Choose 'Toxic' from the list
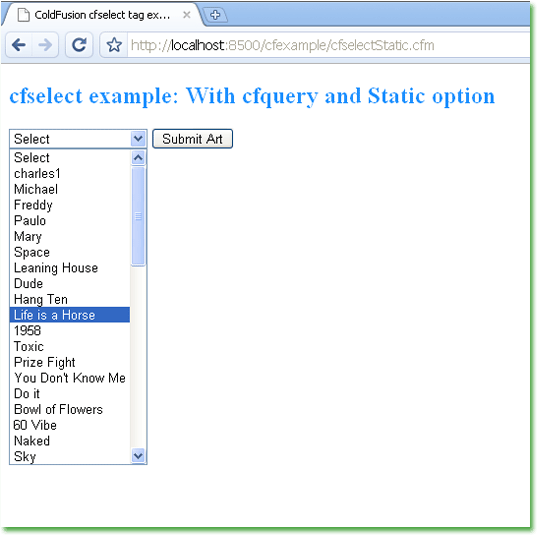The width and height of the screenshot is (538, 535). 70,347
